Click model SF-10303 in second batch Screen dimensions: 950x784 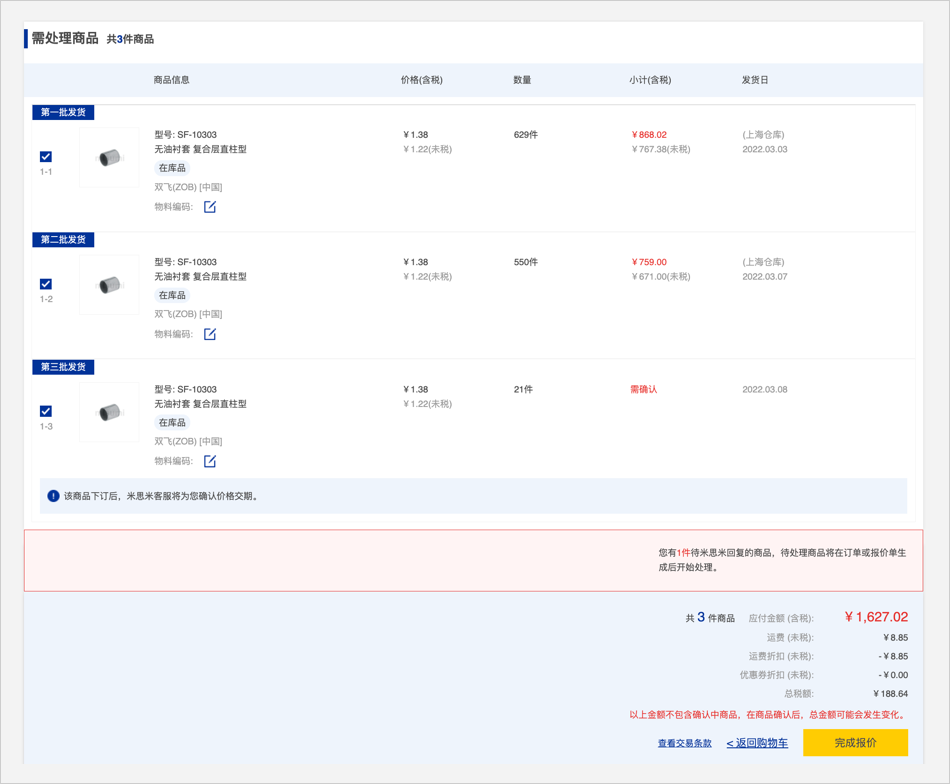tap(185, 262)
